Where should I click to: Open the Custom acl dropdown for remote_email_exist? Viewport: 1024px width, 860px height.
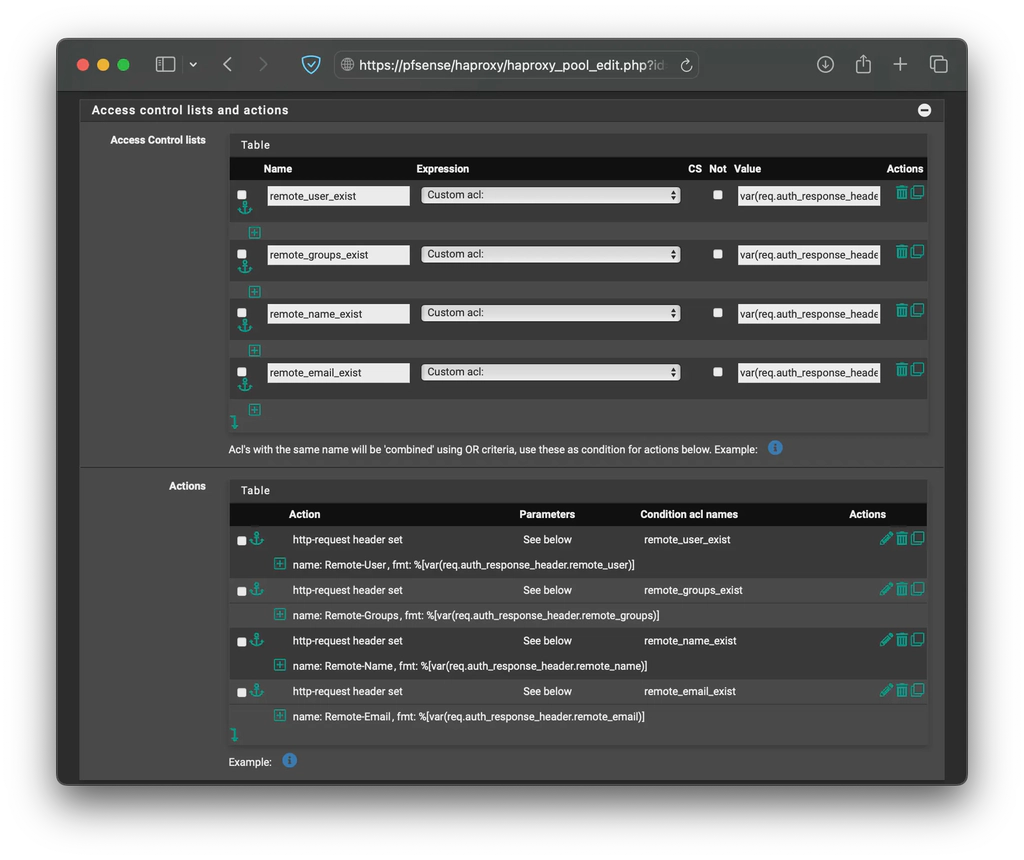point(550,371)
